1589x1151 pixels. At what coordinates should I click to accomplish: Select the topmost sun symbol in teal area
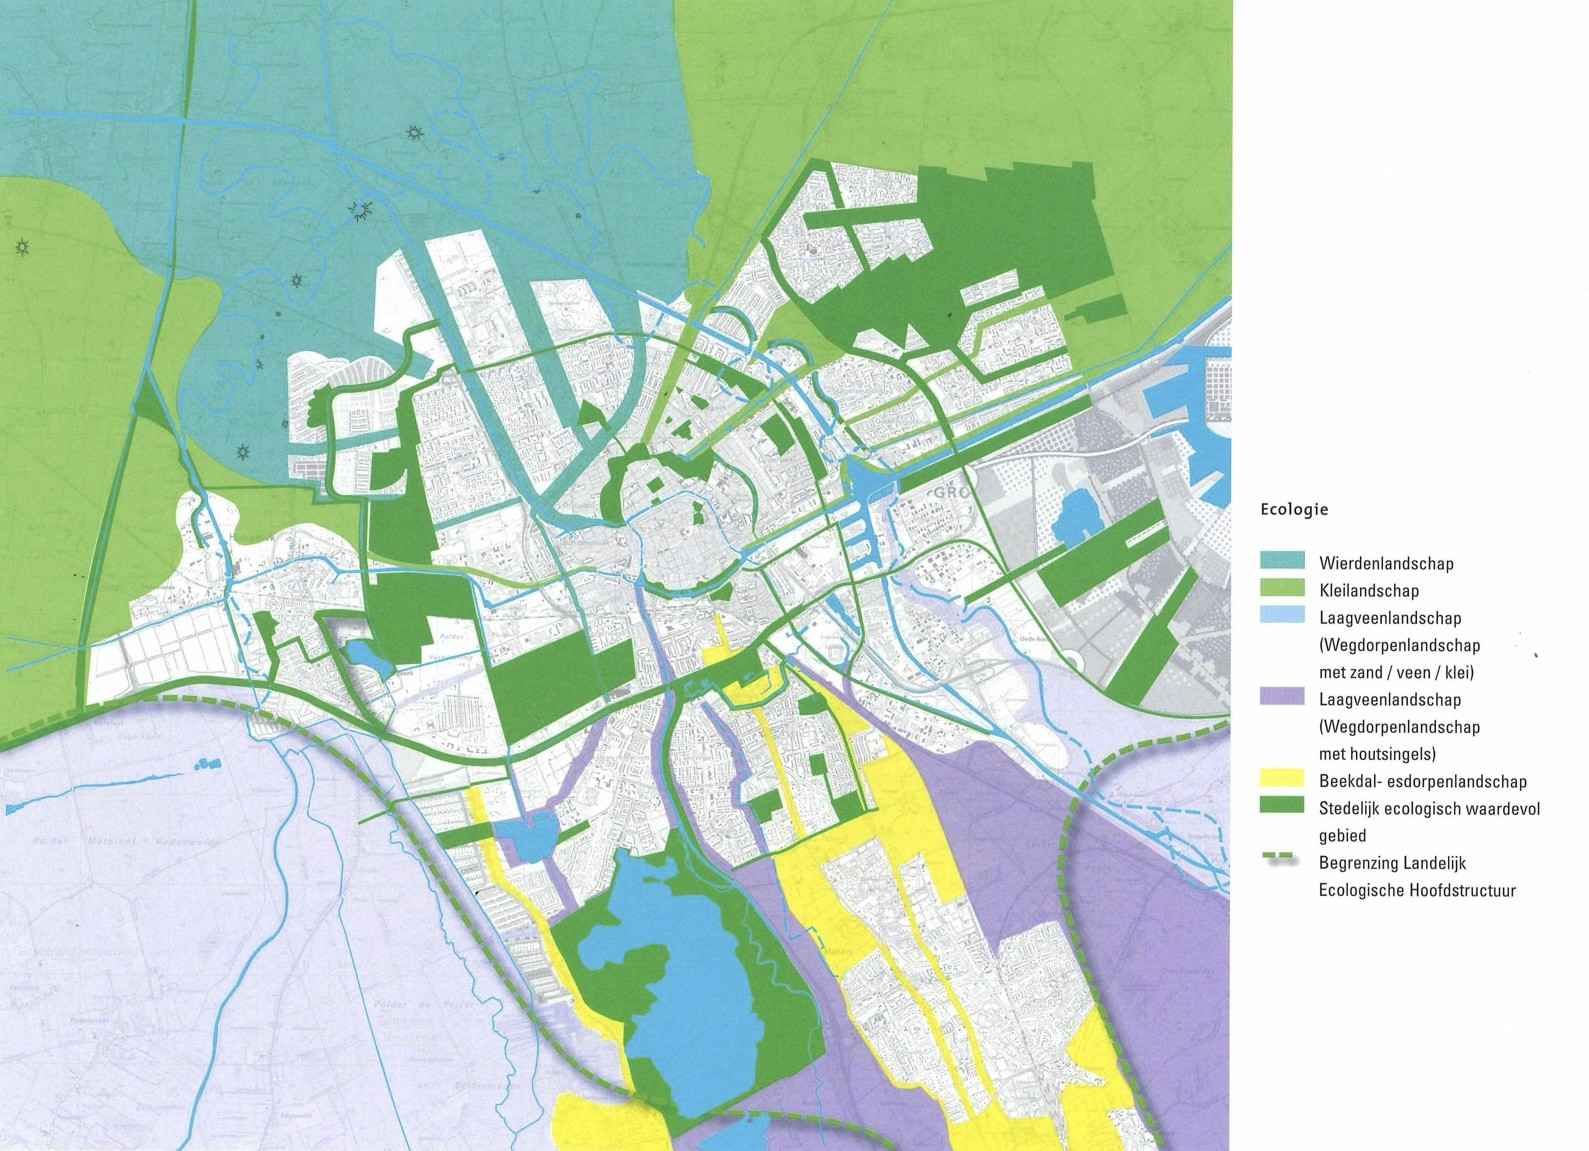pos(414,132)
